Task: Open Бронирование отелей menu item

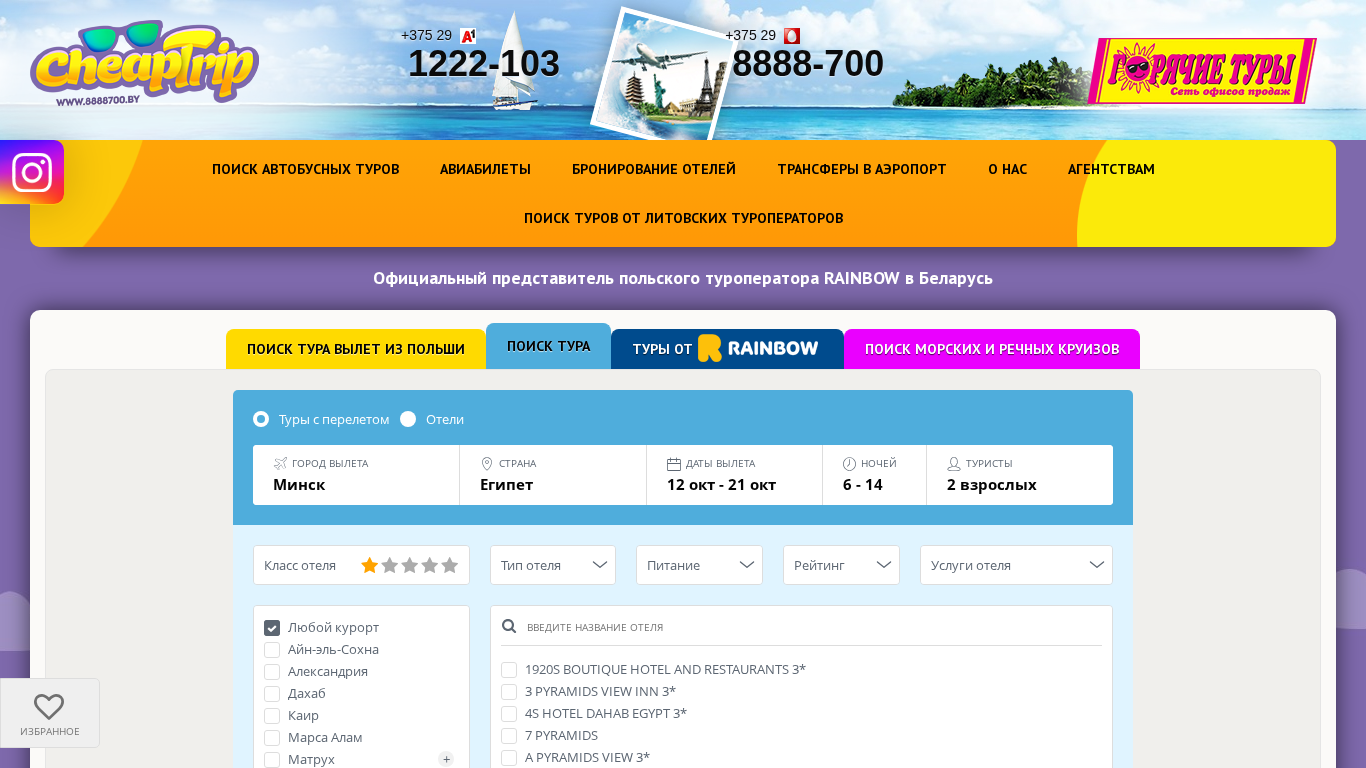Action: pos(654,169)
